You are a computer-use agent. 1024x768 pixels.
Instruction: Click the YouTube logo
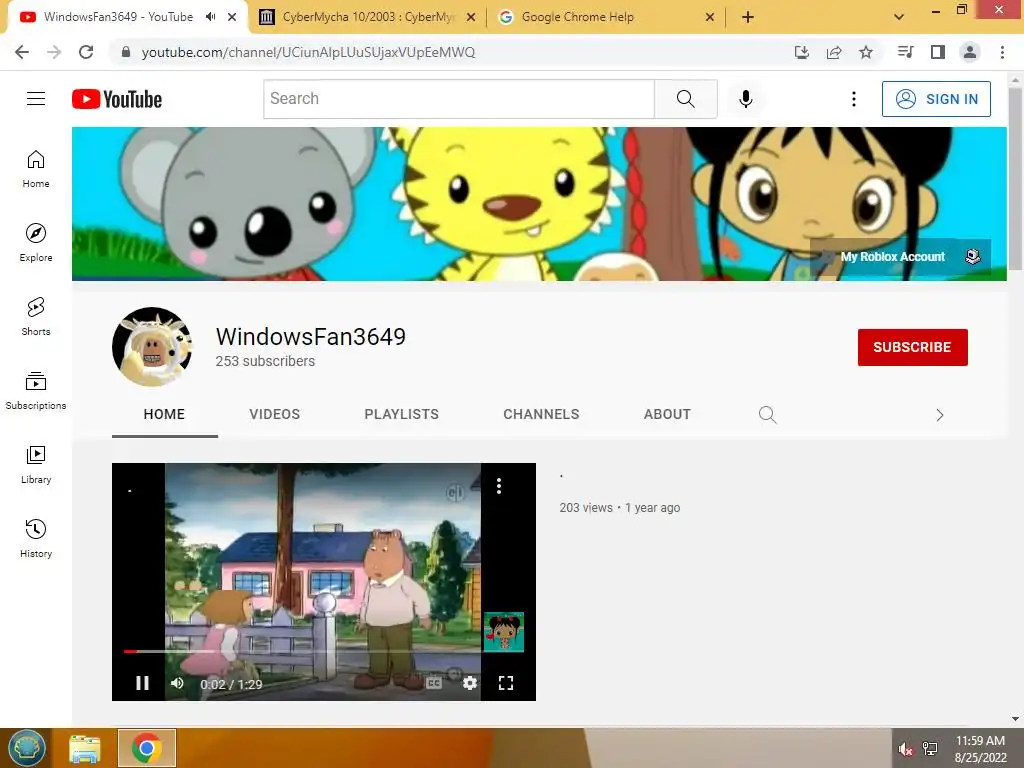(117, 99)
